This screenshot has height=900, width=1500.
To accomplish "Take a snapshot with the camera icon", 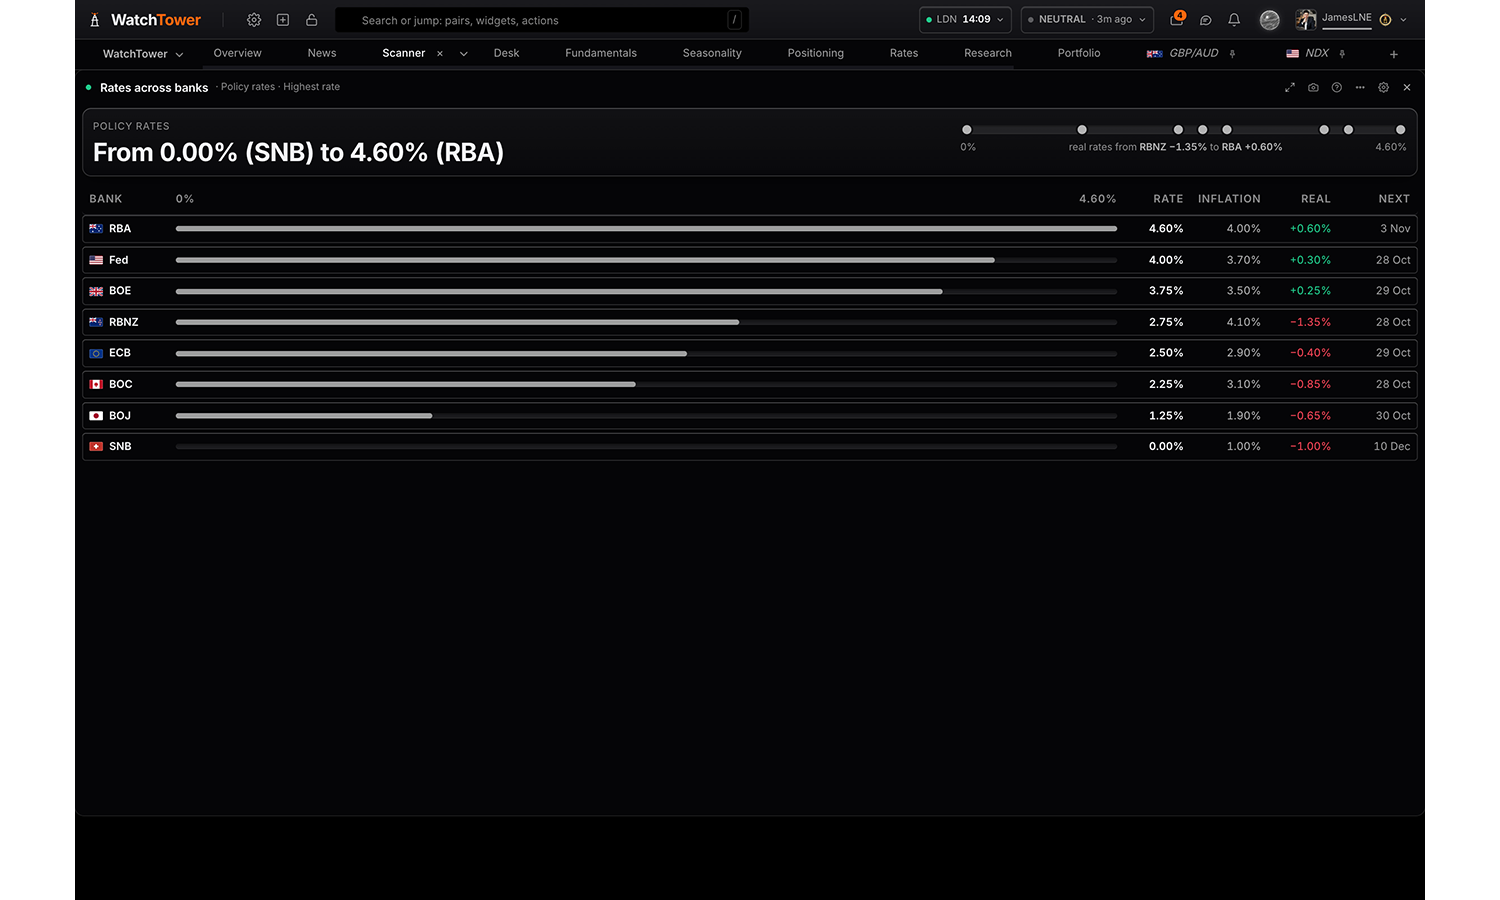I will pyautogui.click(x=1313, y=88).
